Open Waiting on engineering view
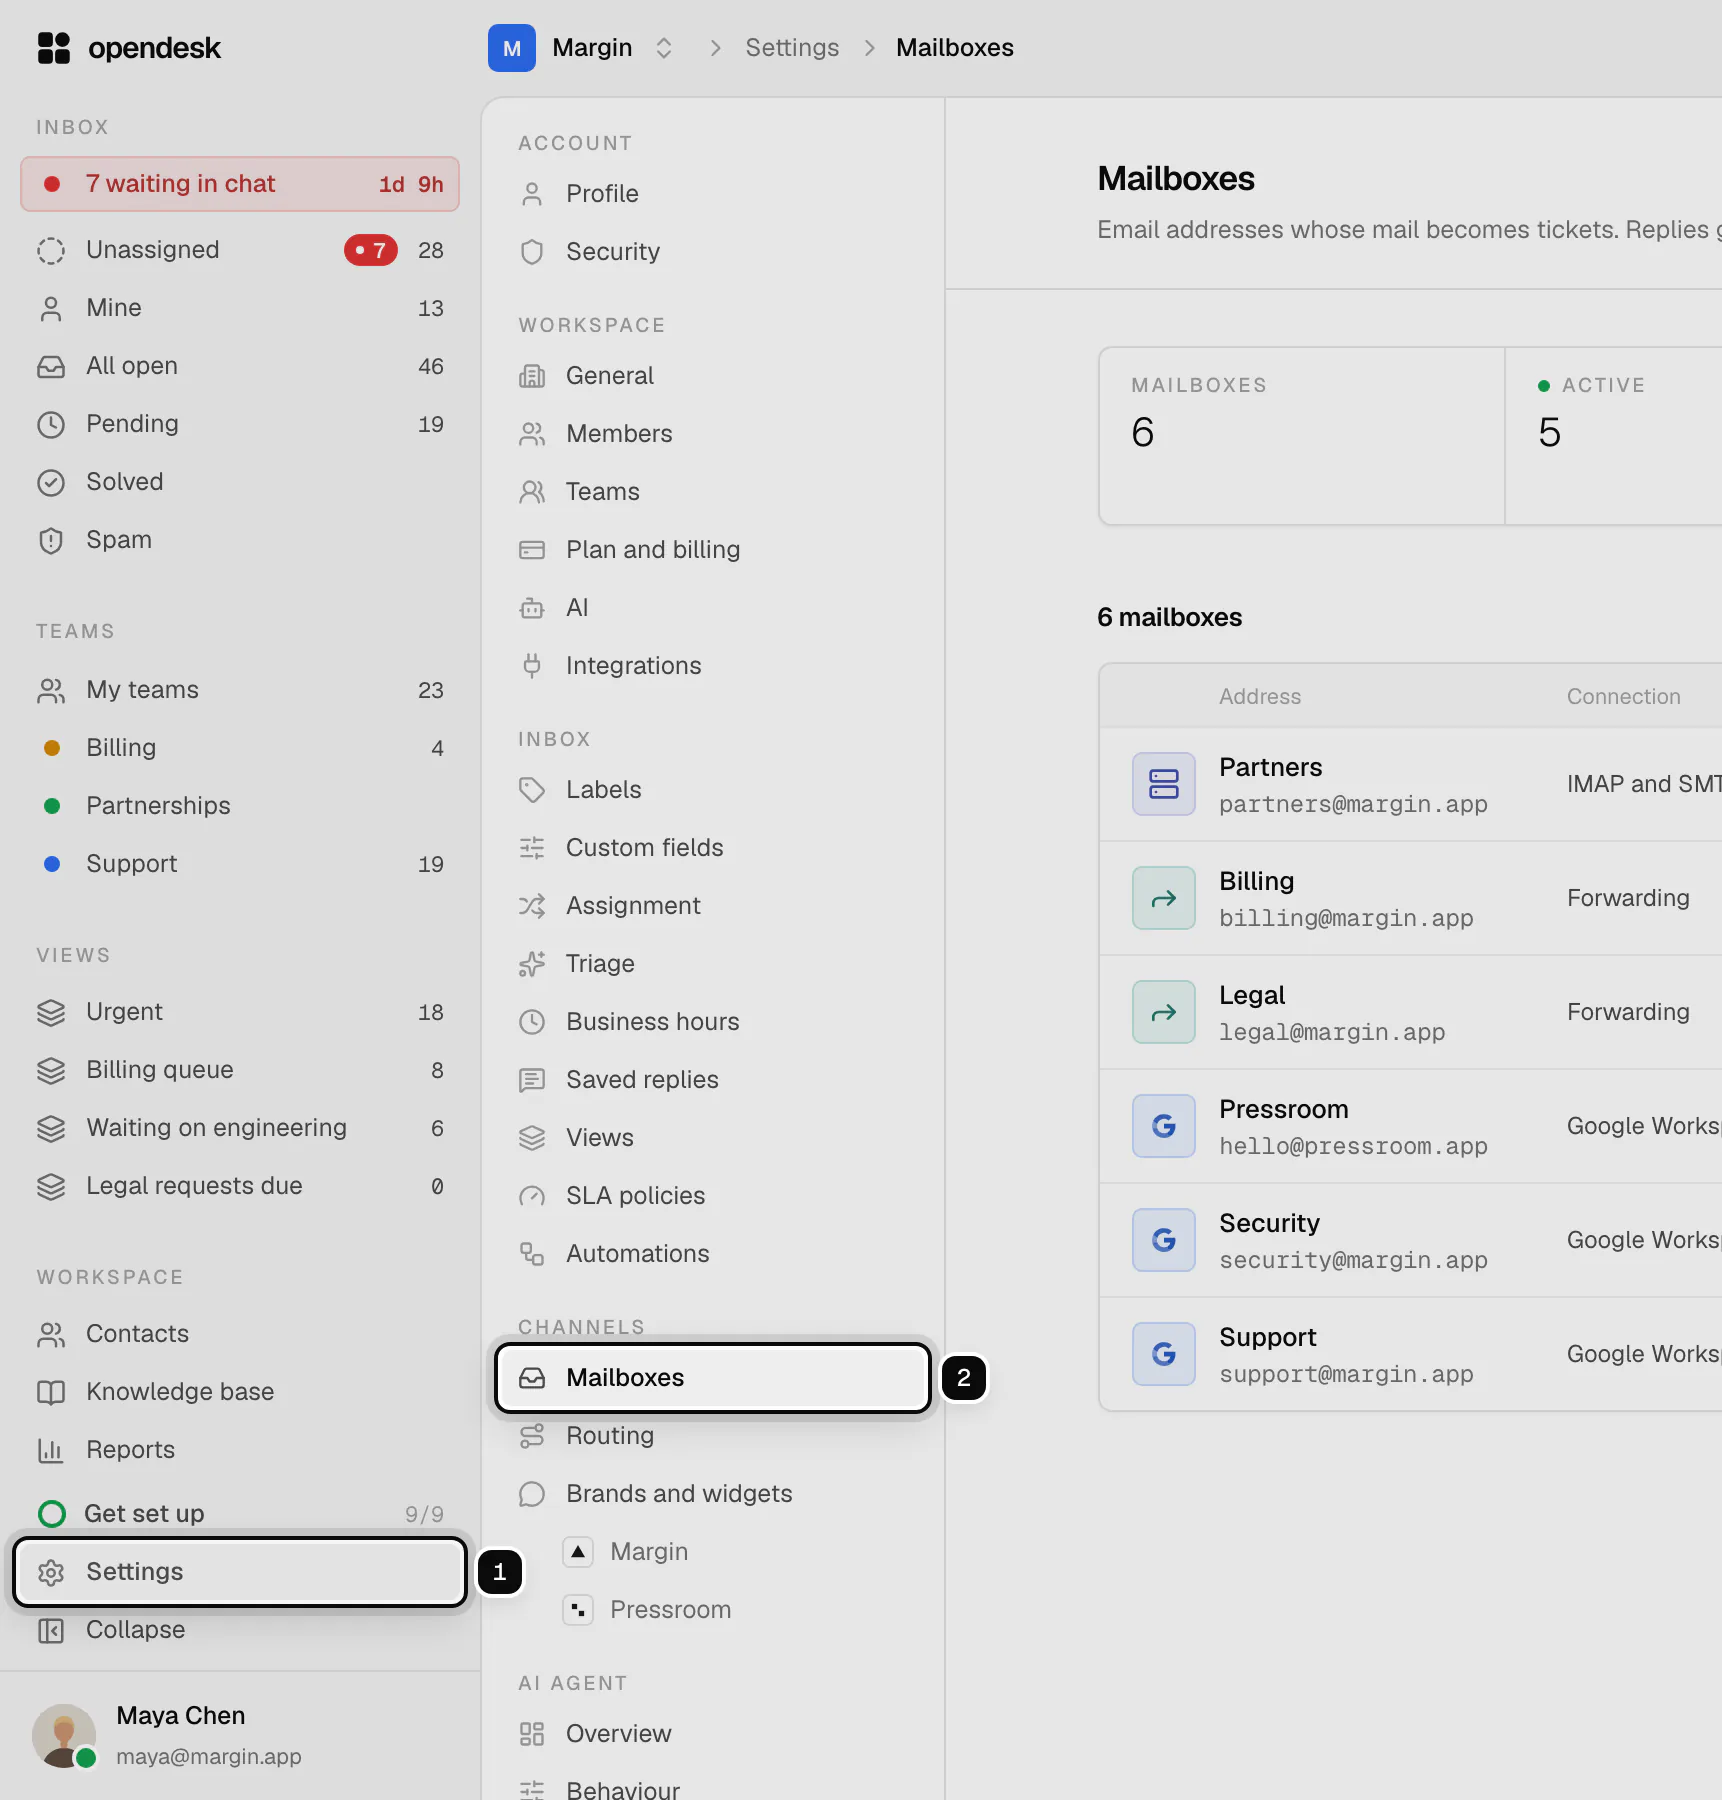The width and height of the screenshot is (1722, 1800). click(x=240, y=1128)
